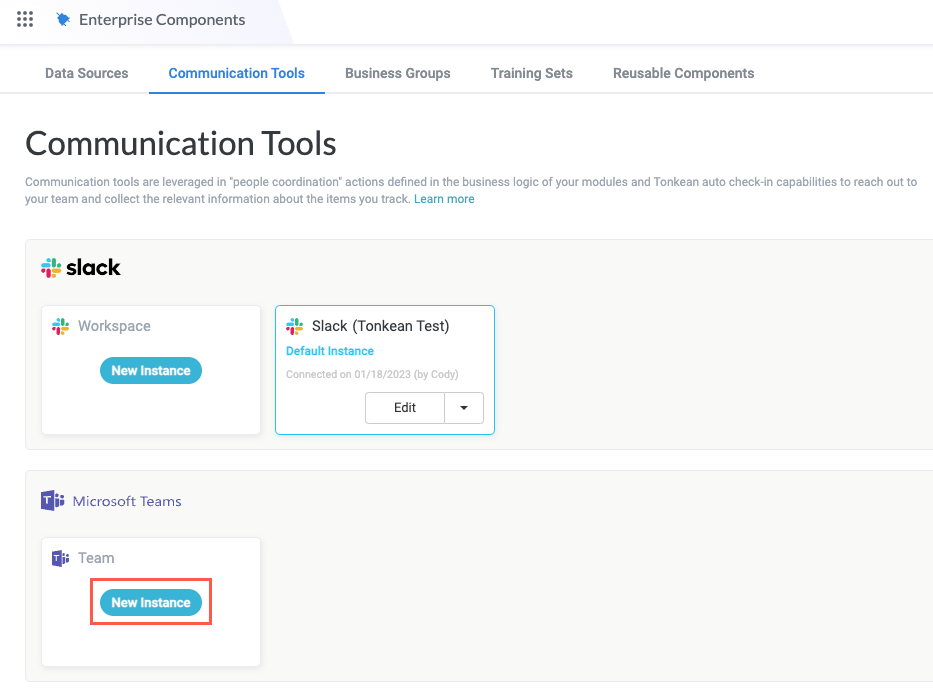Click the Enterprise Components logo icon
Screen dimensions: 933x693
[x=64, y=20]
